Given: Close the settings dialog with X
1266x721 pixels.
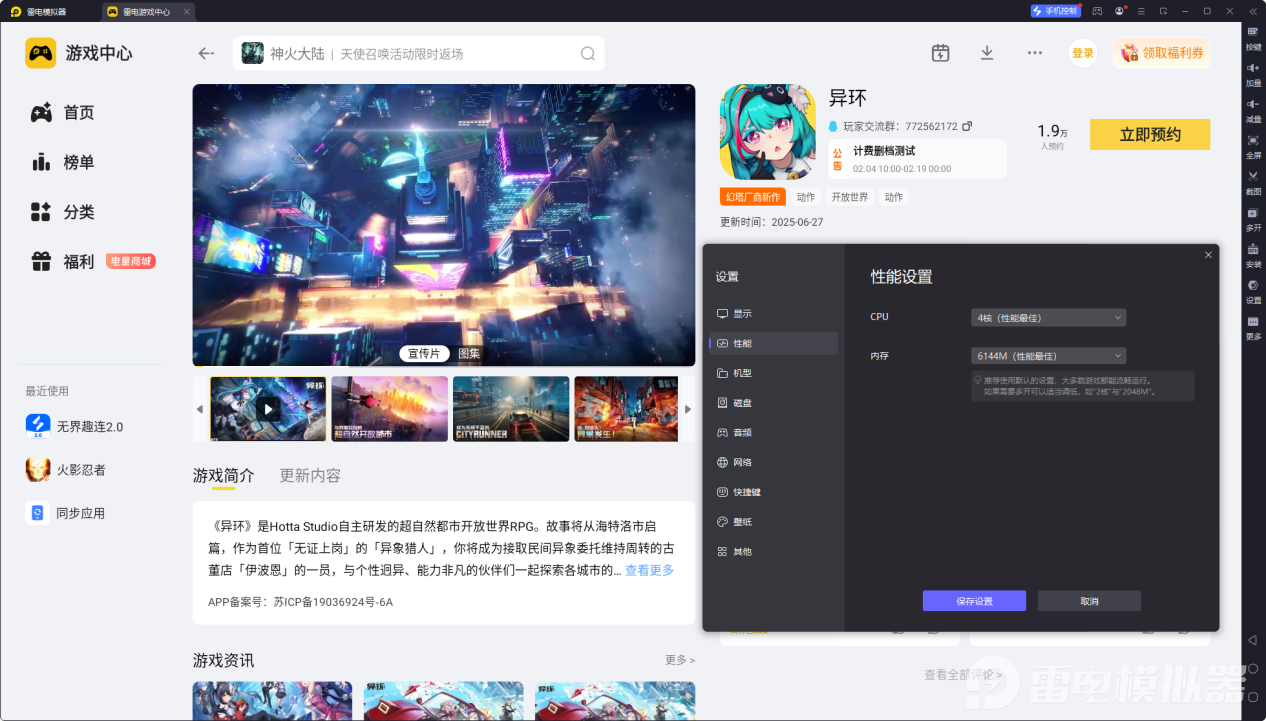Looking at the screenshot, I should (x=1208, y=255).
